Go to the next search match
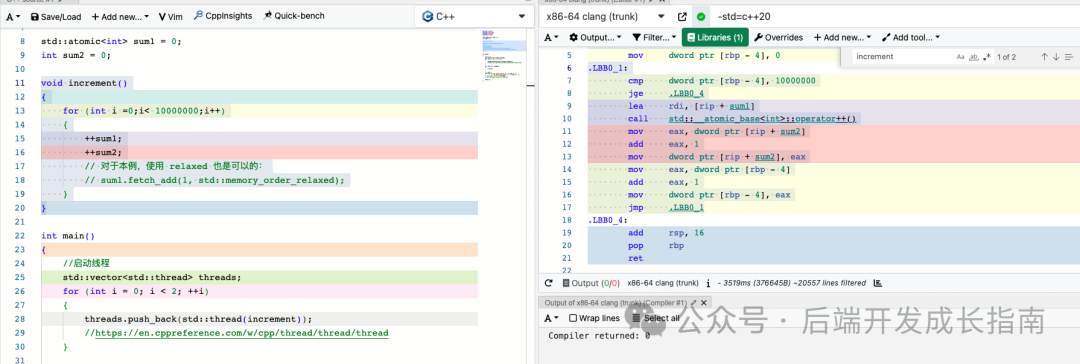 pyautogui.click(x=1056, y=57)
